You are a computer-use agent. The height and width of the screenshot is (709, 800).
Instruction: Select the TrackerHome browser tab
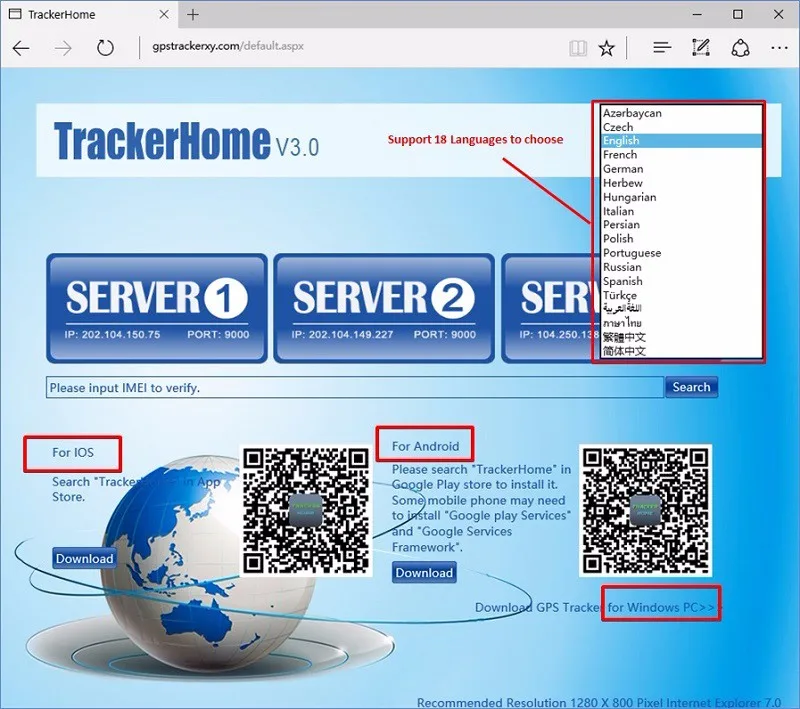[x=87, y=14]
